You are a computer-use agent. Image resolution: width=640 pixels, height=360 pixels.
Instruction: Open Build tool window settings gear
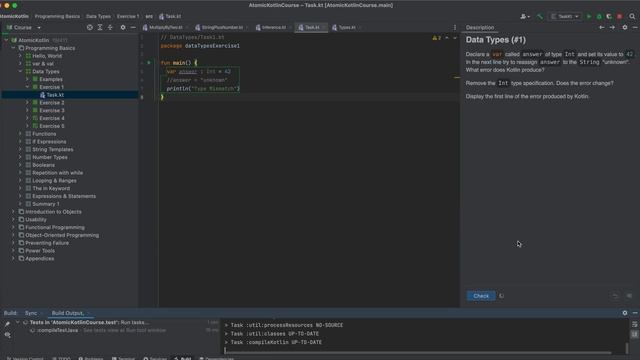[625, 313]
